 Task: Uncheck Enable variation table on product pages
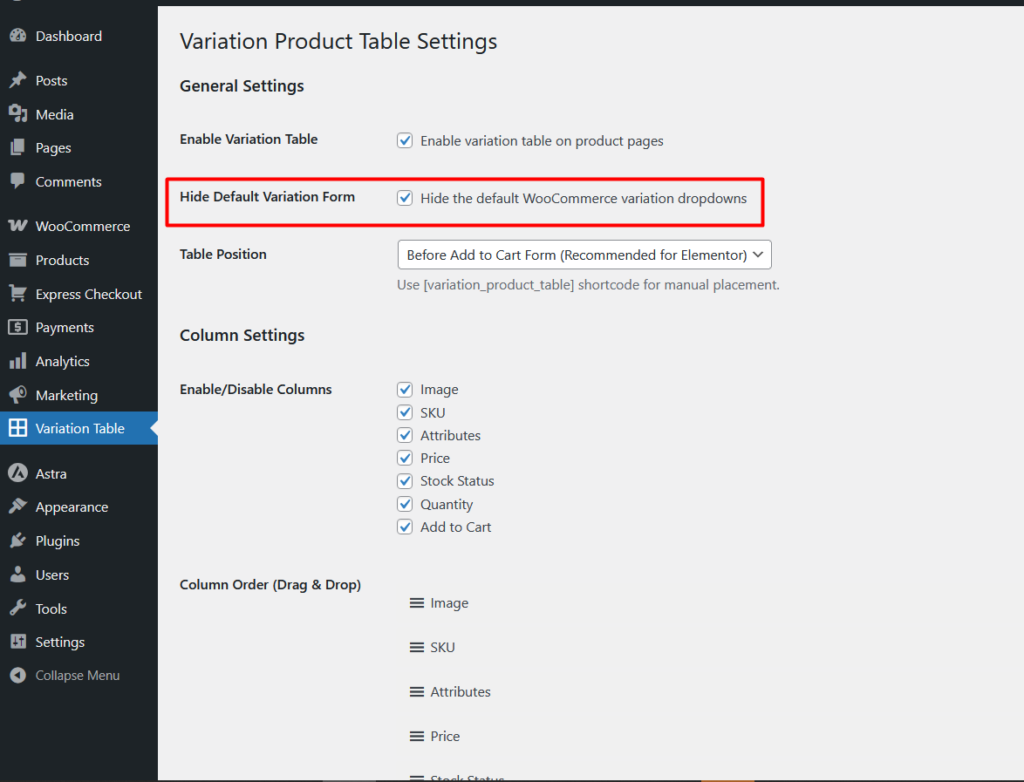click(405, 141)
